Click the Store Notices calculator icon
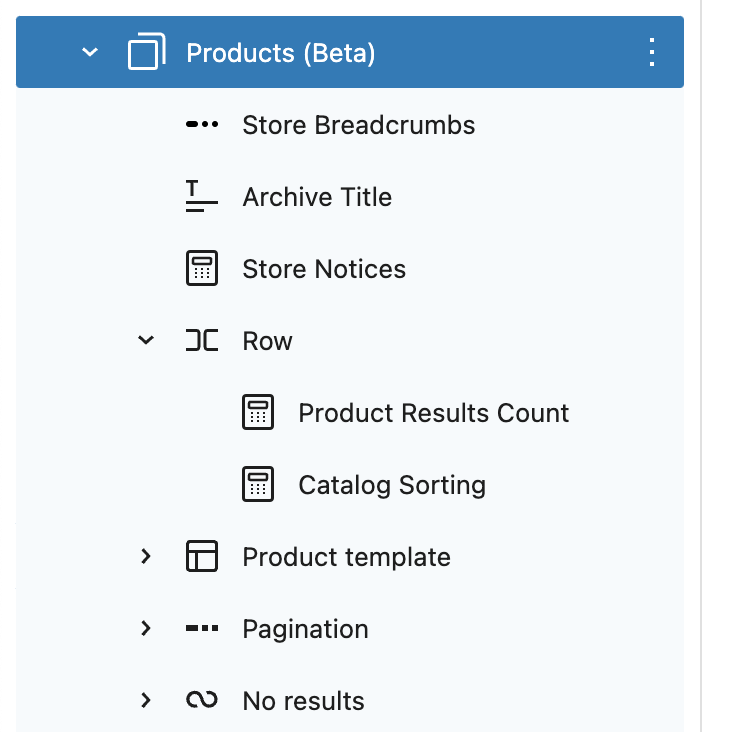This screenshot has width=754, height=732. pyautogui.click(x=202, y=268)
